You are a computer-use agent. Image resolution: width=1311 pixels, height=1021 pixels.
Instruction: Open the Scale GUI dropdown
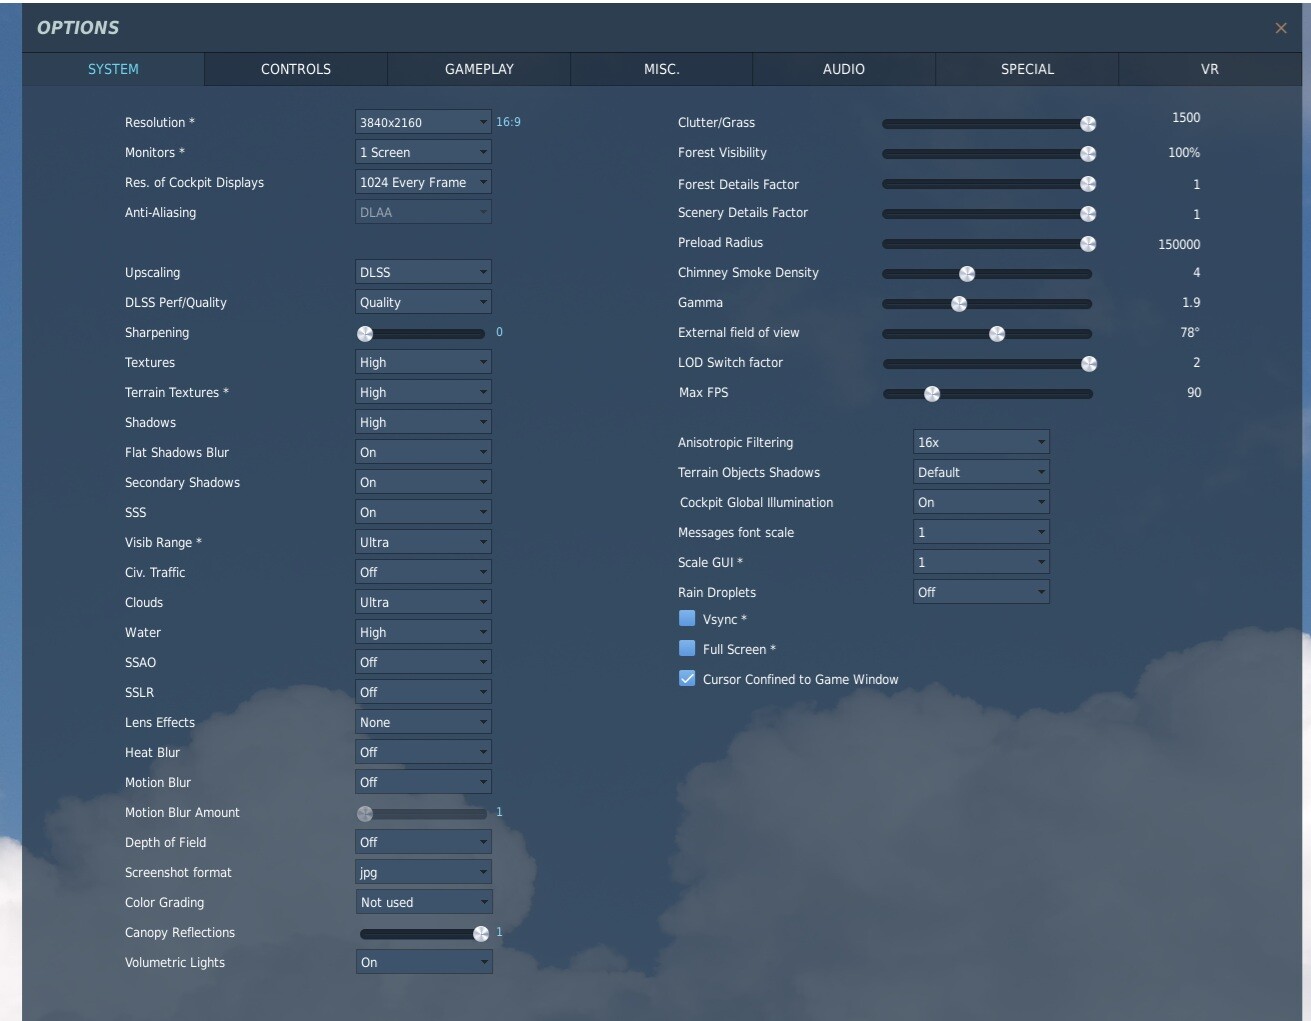click(x=981, y=562)
